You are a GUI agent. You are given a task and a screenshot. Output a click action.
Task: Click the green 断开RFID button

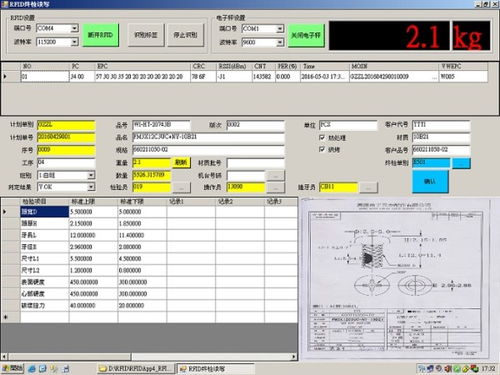pos(100,35)
